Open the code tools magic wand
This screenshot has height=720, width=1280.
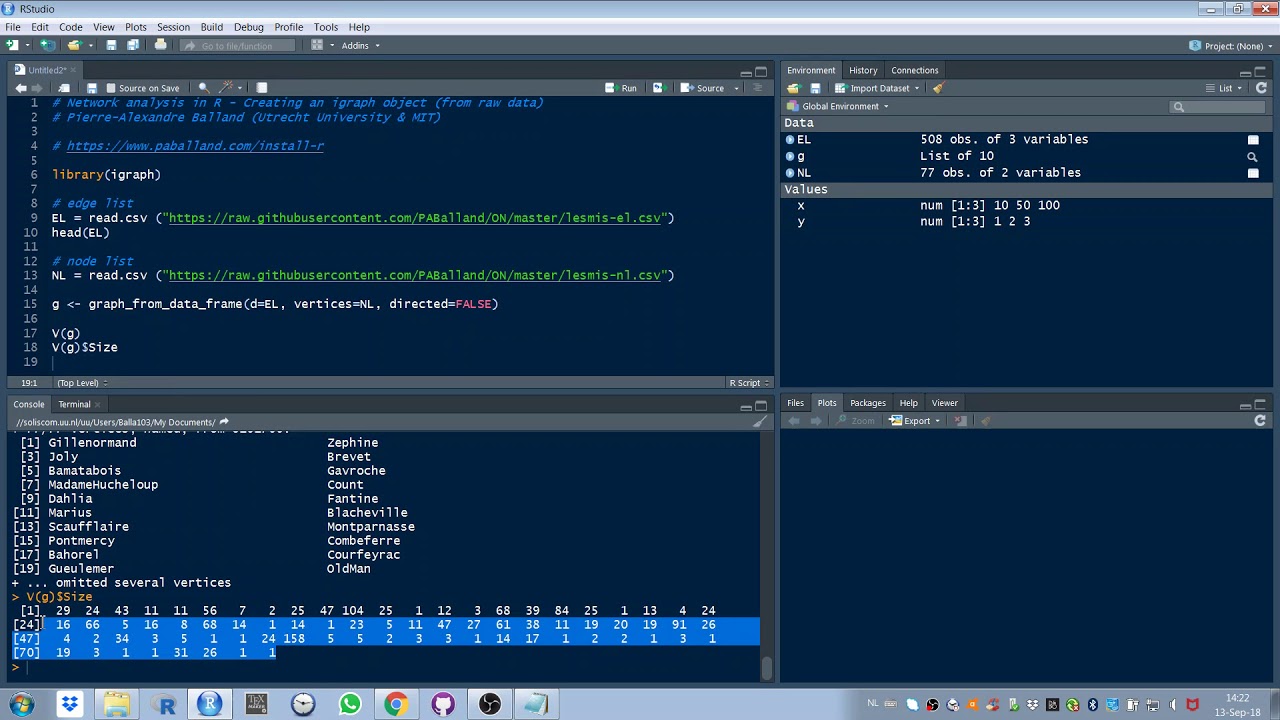pyautogui.click(x=227, y=88)
